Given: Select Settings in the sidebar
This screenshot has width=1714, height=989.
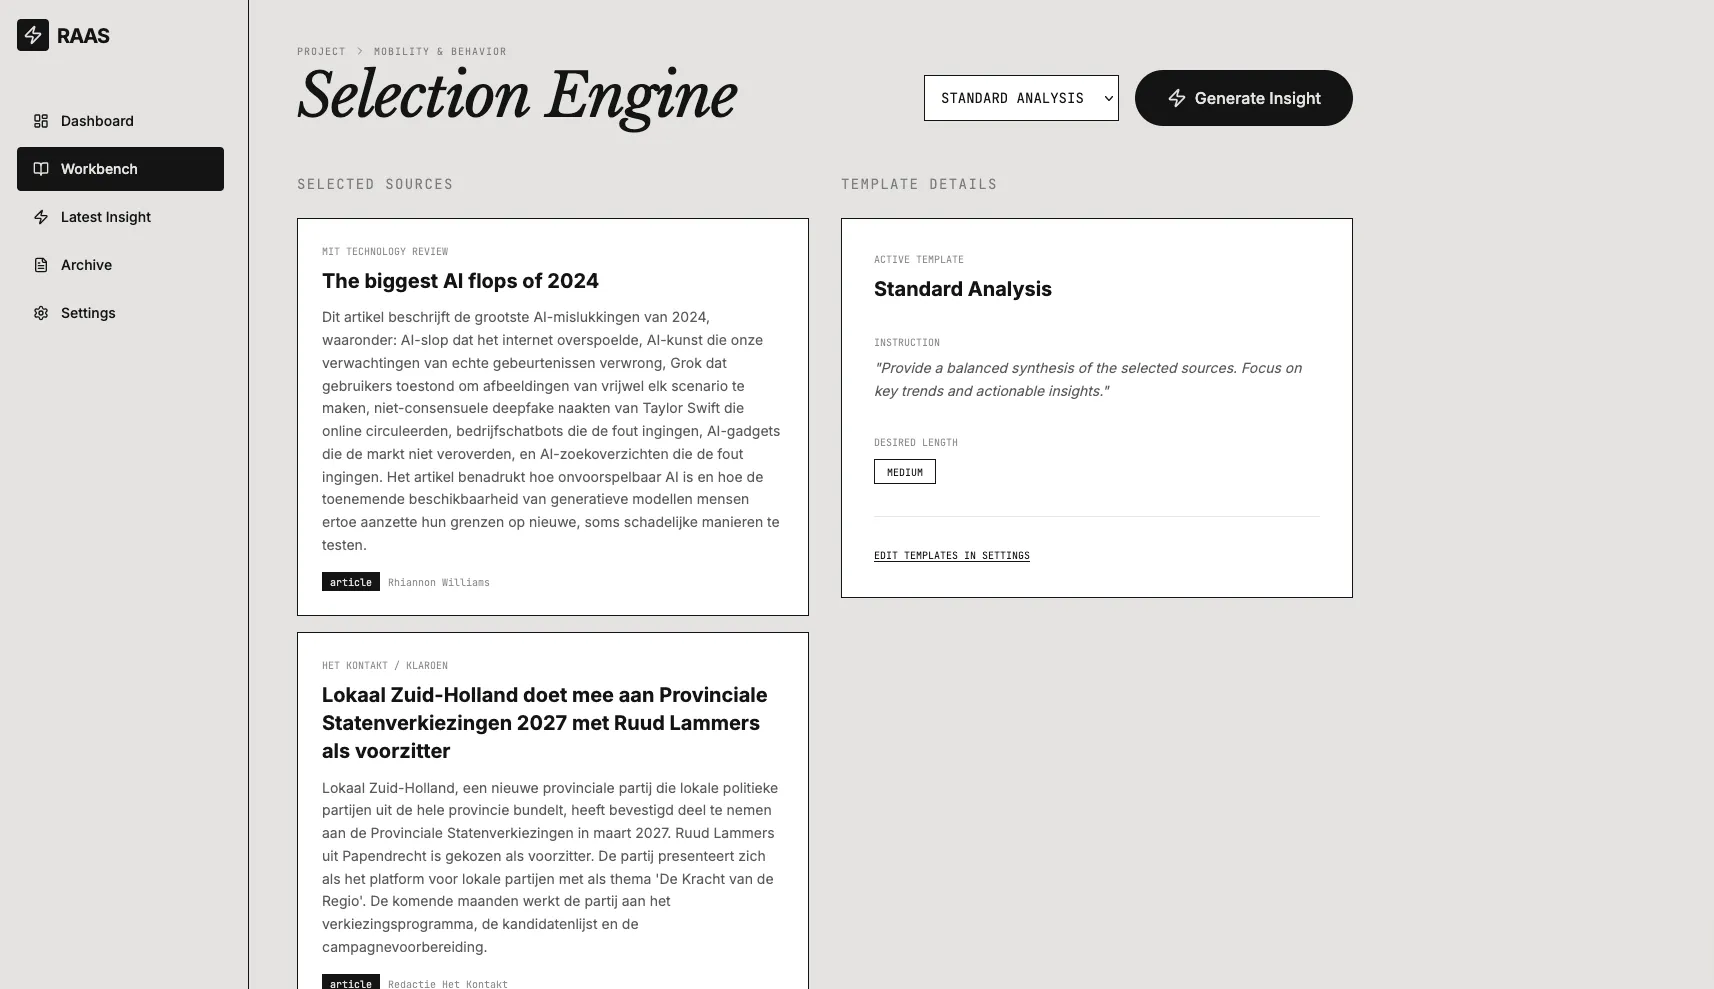Looking at the screenshot, I should click(x=88, y=313).
